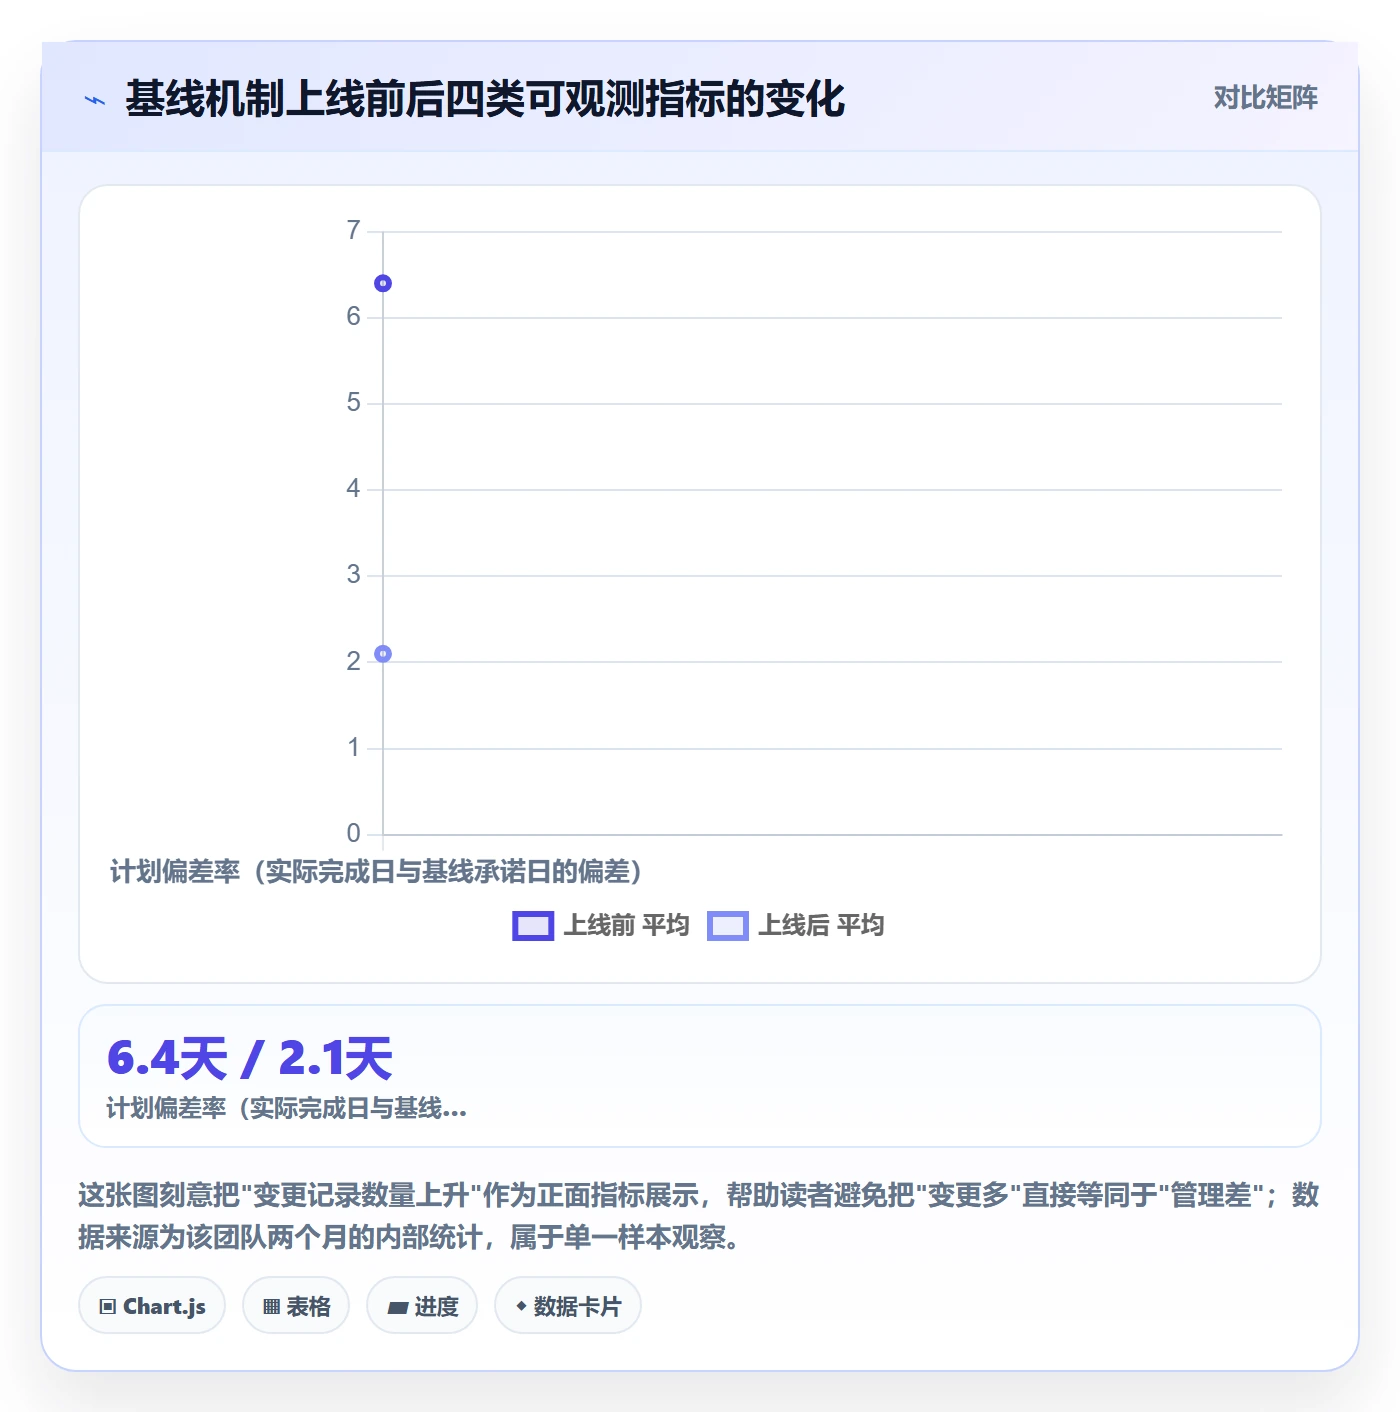
Task: Click the grid icon in the 表格 chip
Action: 272,1307
